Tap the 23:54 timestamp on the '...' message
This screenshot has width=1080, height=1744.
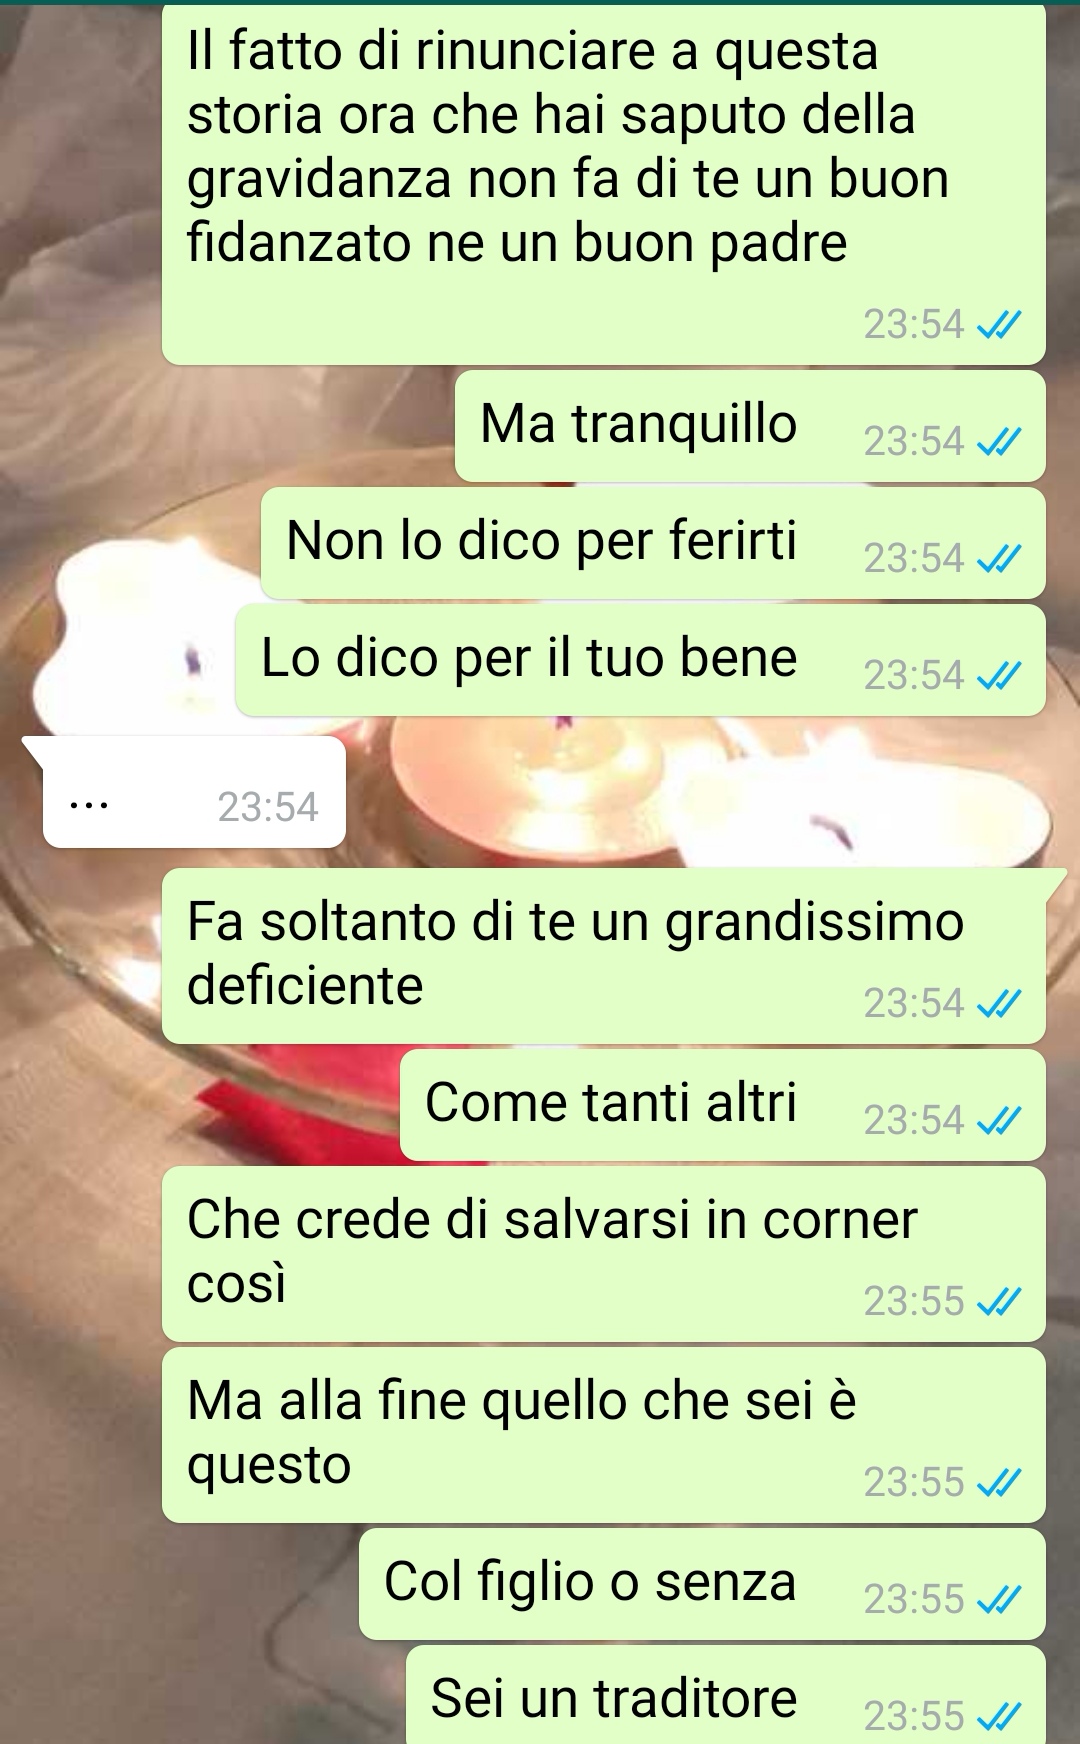point(268,807)
